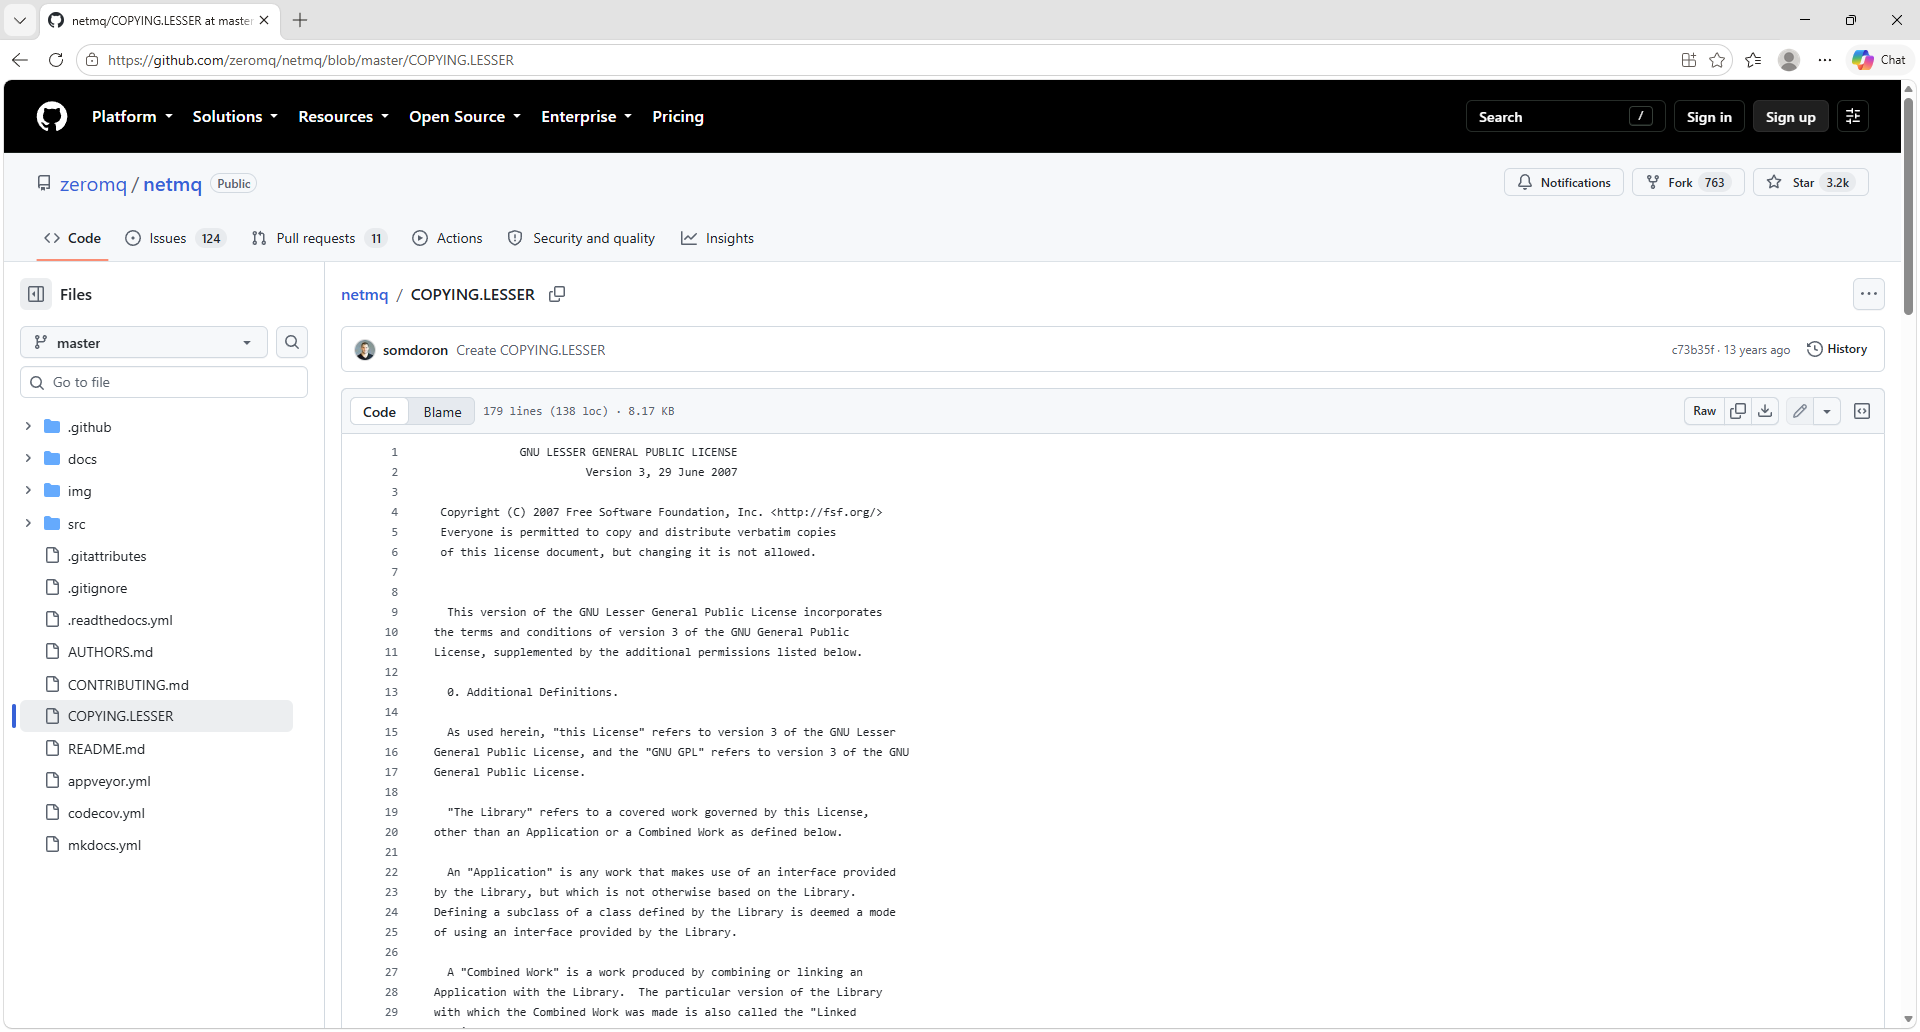The height and width of the screenshot is (1032, 1920).
Task: Go back in the browser
Action: coord(20,60)
